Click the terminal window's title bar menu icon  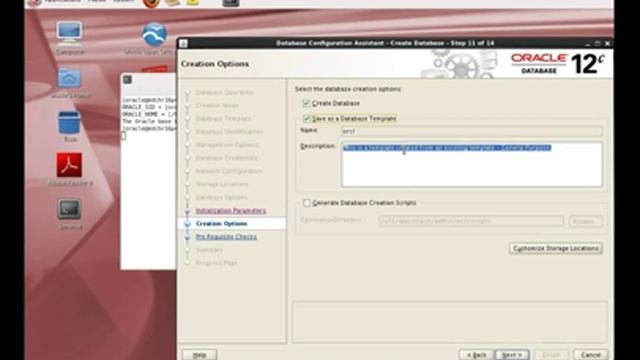point(127,79)
